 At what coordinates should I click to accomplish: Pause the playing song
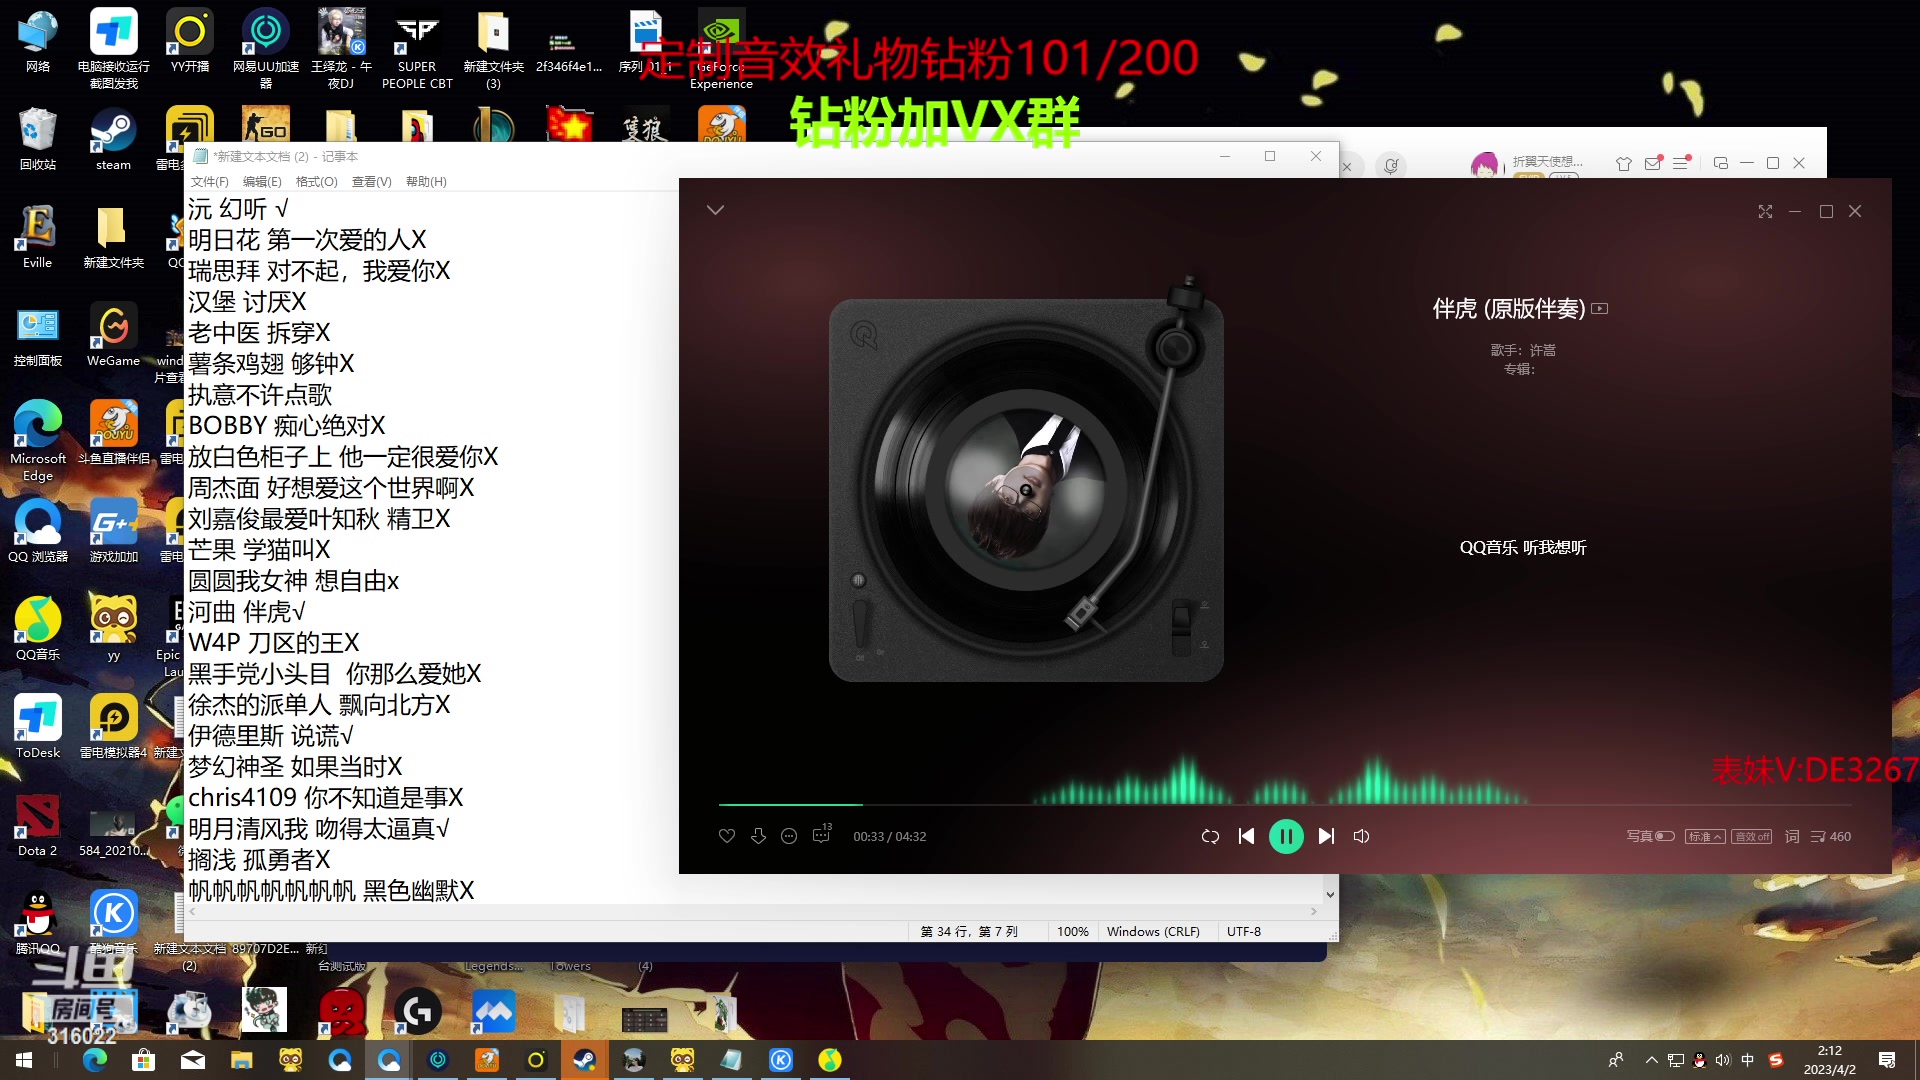coord(1286,836)
